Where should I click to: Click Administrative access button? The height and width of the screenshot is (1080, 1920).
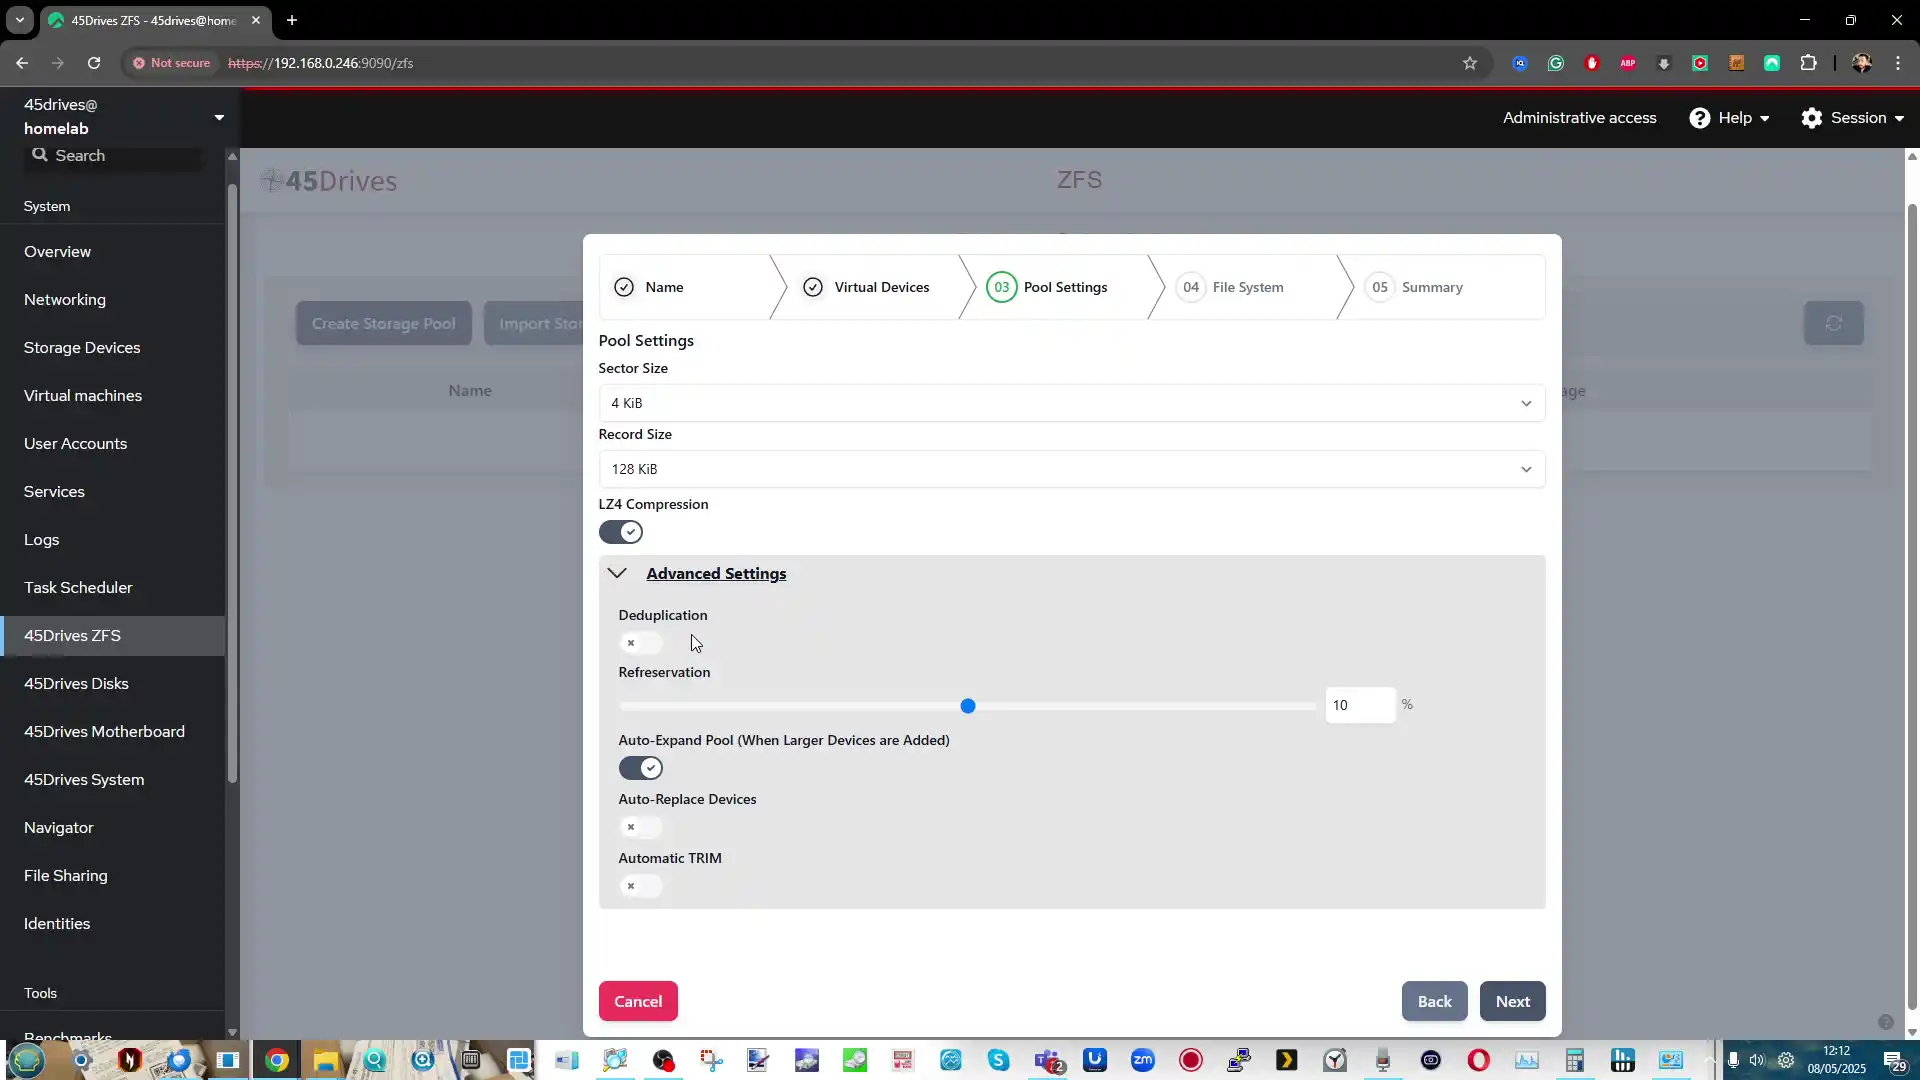1579,118
